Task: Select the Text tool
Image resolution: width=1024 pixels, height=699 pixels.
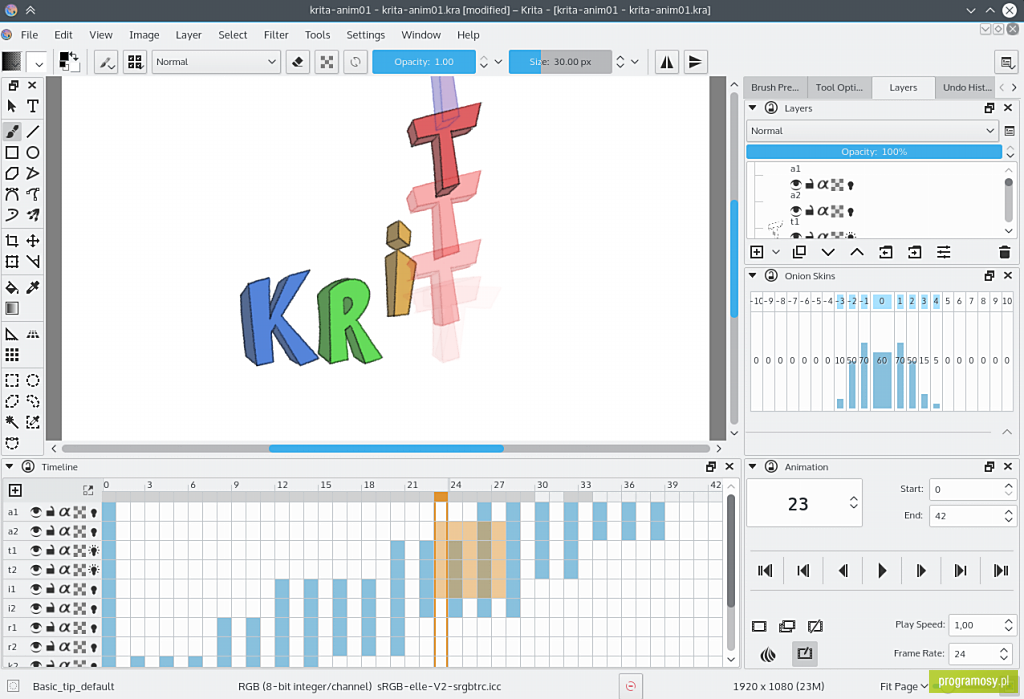Action: click(33, 106)
